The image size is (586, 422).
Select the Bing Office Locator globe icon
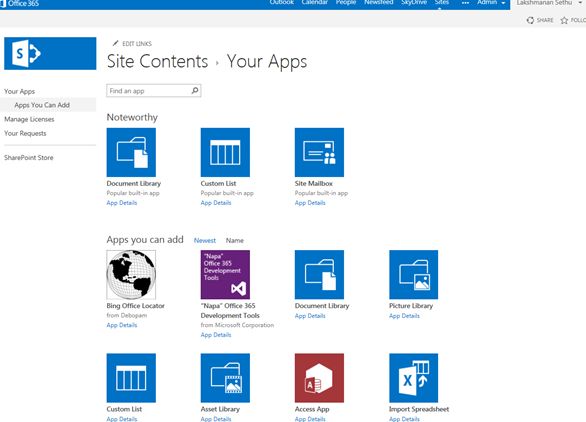[131, 275]
